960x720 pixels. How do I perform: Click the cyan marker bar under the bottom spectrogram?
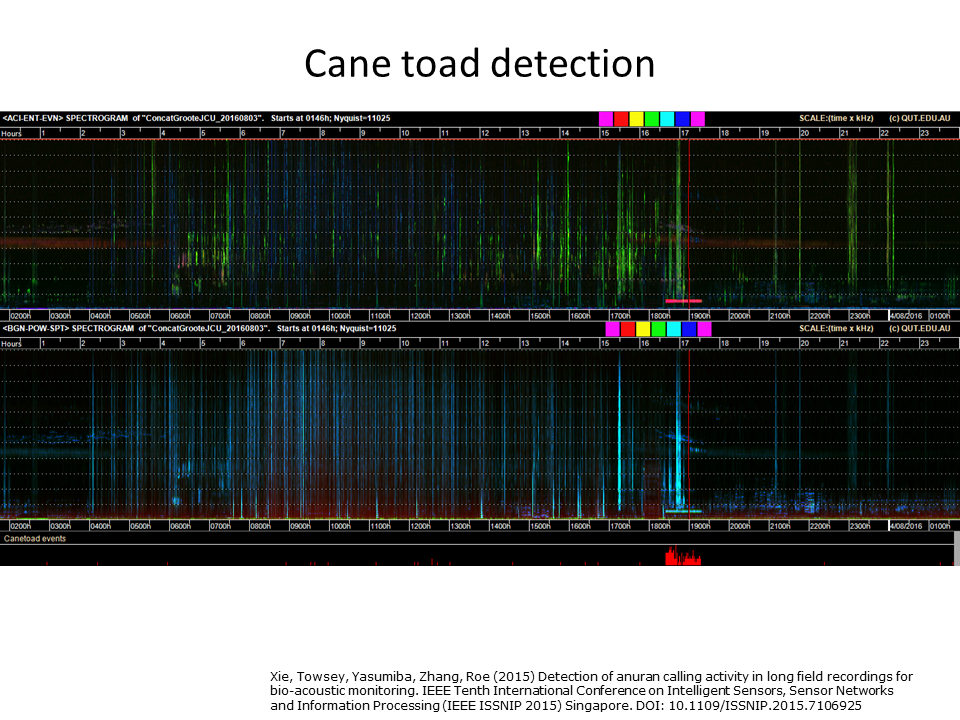(x=683, y=511)
